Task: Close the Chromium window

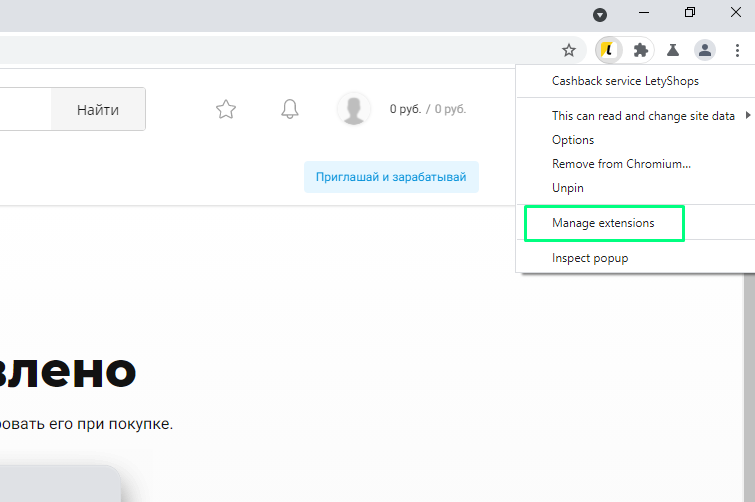Action: 735,13
